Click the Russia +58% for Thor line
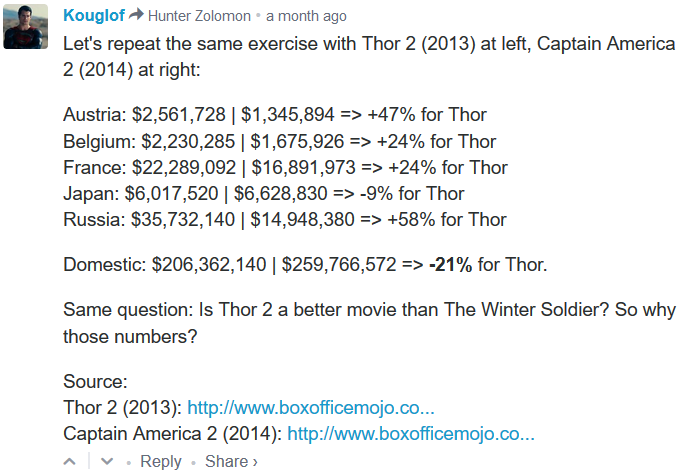Image resolution: width=685 pixels, height=475 pixels. click(x=285, y=219)
